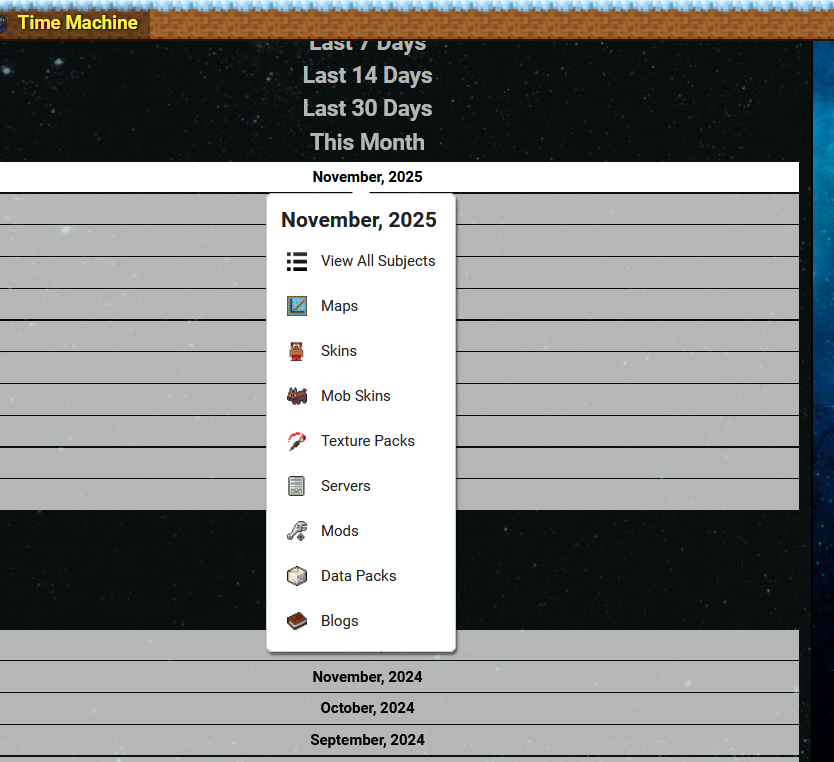Click the Skins character icon

pos(297,351)
